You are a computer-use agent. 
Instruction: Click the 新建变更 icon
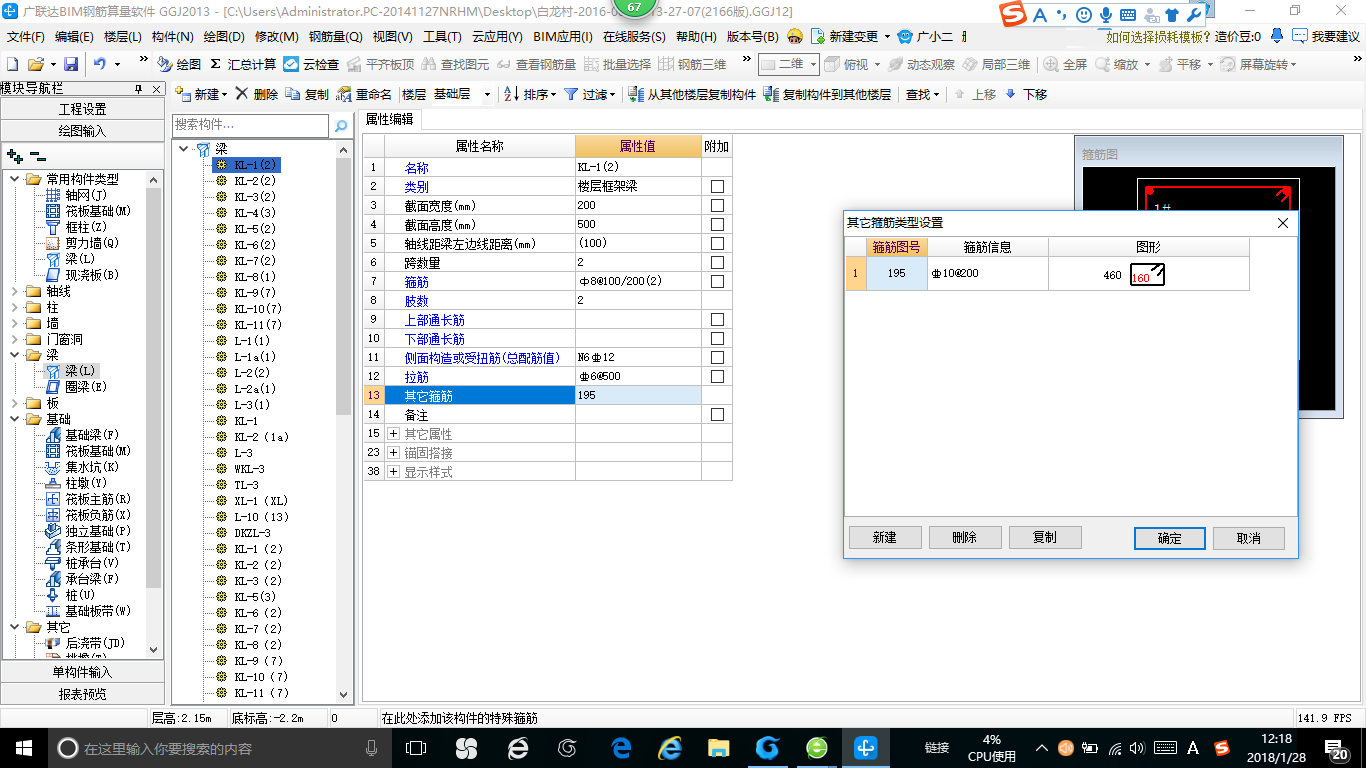pyautogui.click(x=818, y=36)
